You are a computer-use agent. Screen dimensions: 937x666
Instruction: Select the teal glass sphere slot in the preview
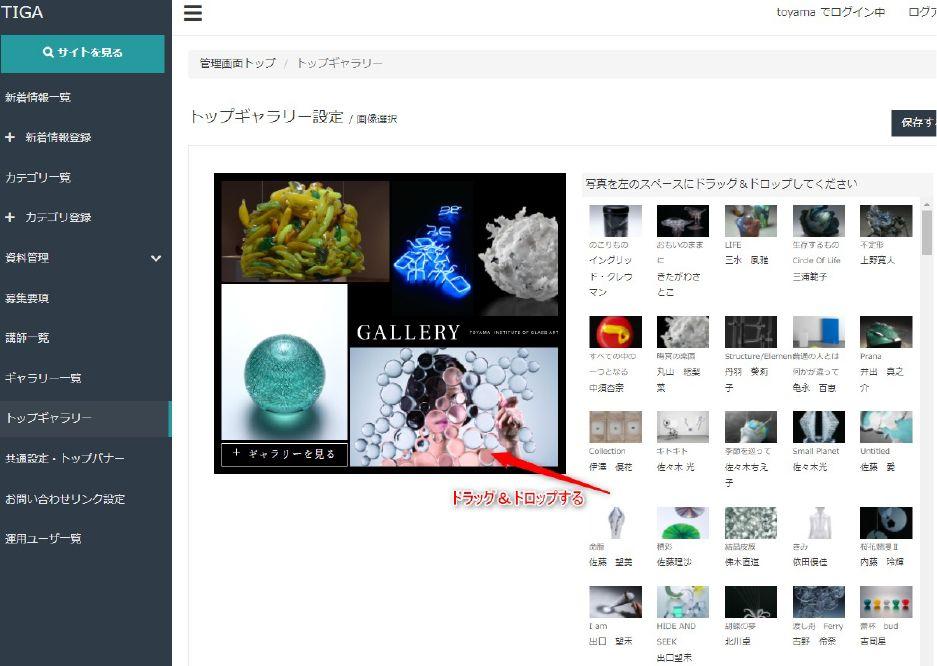[284, 362]
